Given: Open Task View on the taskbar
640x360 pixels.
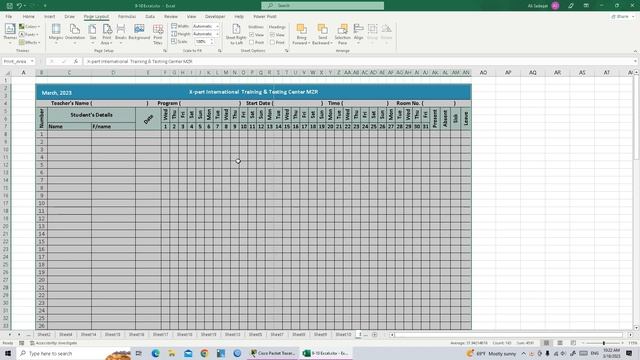Looking at the screenshot, I should coord(139,353).
